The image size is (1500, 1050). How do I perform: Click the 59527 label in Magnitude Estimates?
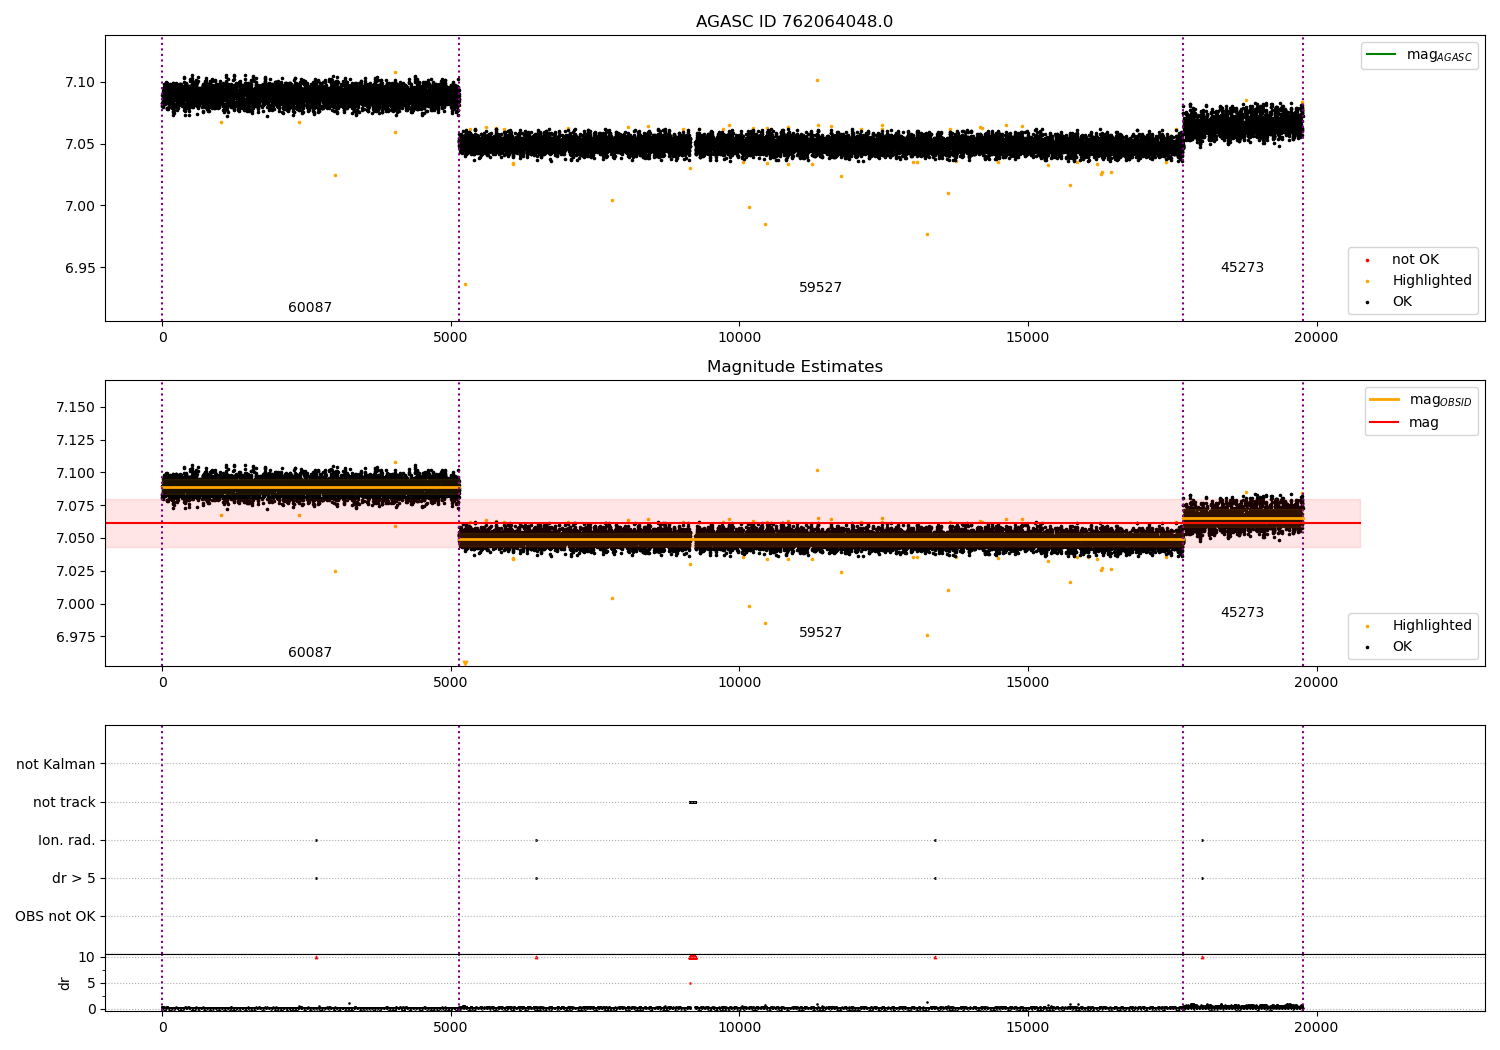tap(820, 633)
